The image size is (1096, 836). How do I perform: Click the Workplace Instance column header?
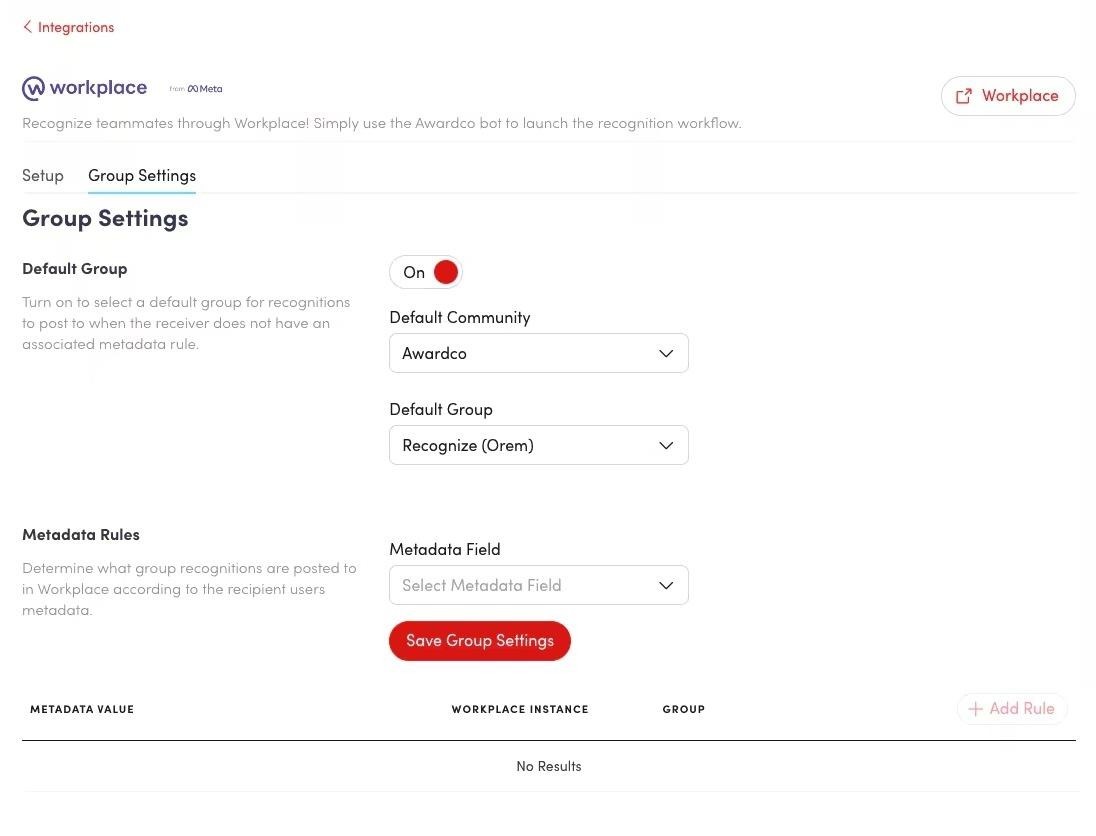(520, 709)
